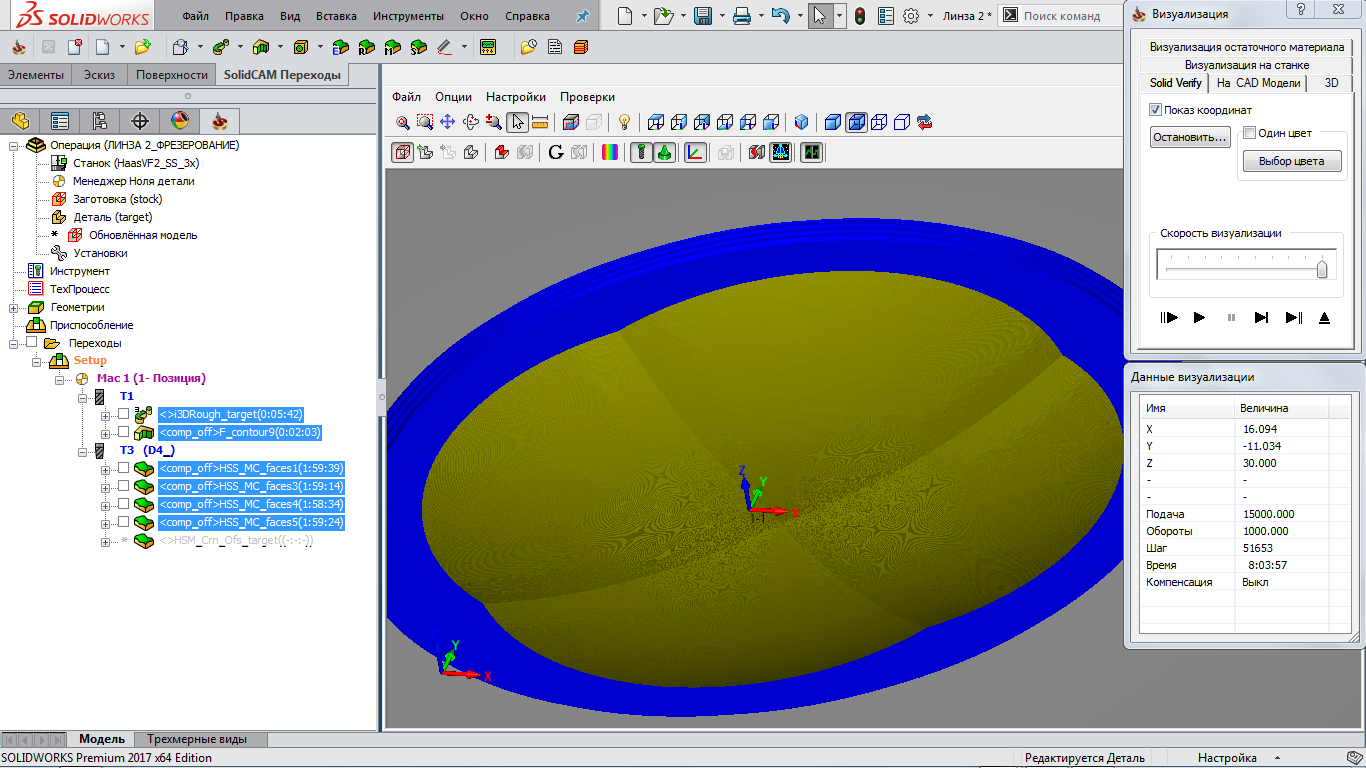This screenshot has height=768, width=1366.
Task: Adjust the Скорость визуализации slider handle
Action: pos(1322,269)
